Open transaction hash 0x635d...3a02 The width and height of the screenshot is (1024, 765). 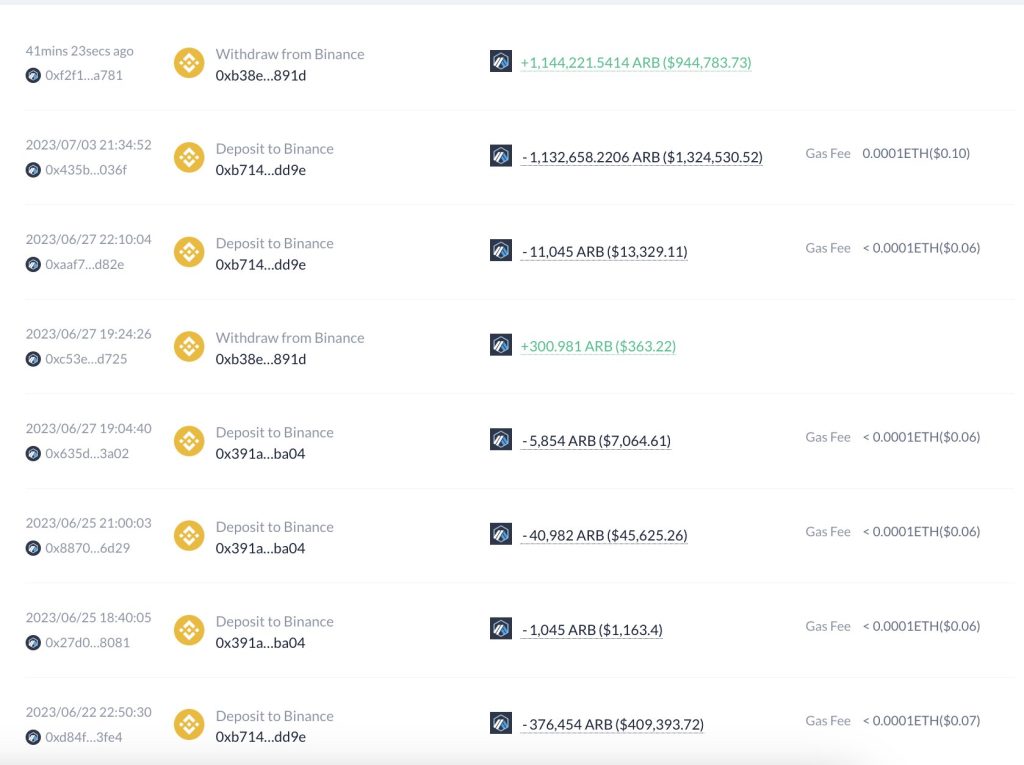coord(87,453)
